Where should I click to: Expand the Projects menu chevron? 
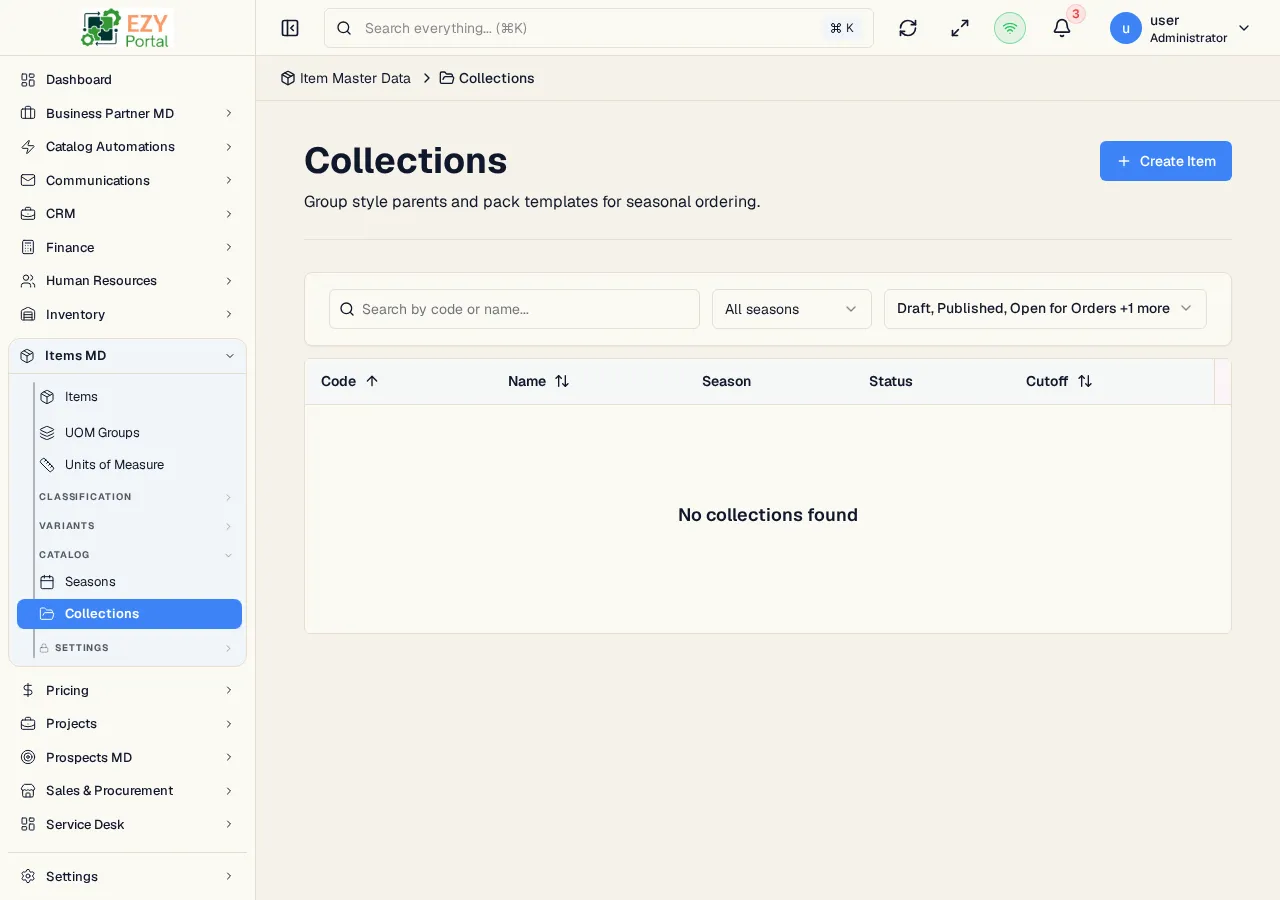pos(229,724)
